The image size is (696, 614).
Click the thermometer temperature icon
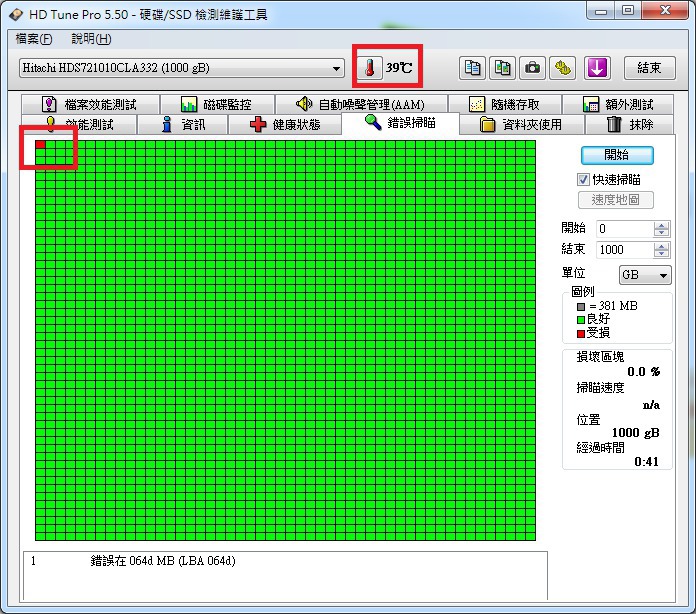point(370,68)
